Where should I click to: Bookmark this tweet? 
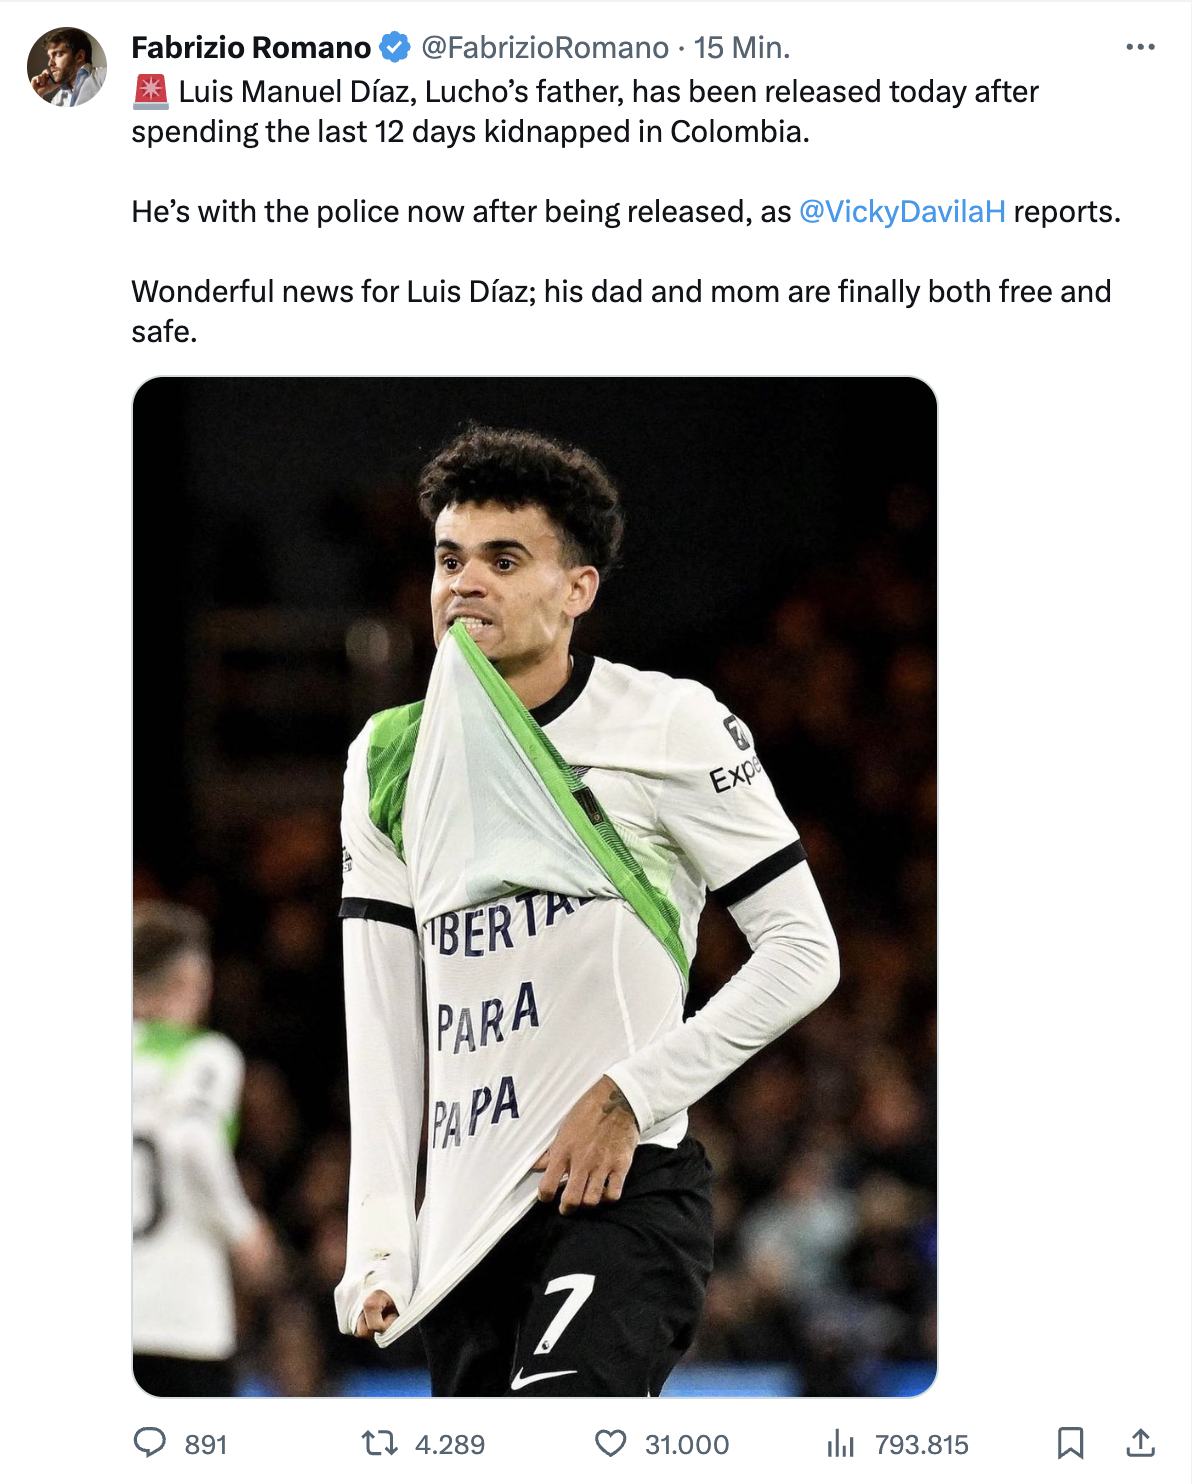[x=1070, y=1443]
